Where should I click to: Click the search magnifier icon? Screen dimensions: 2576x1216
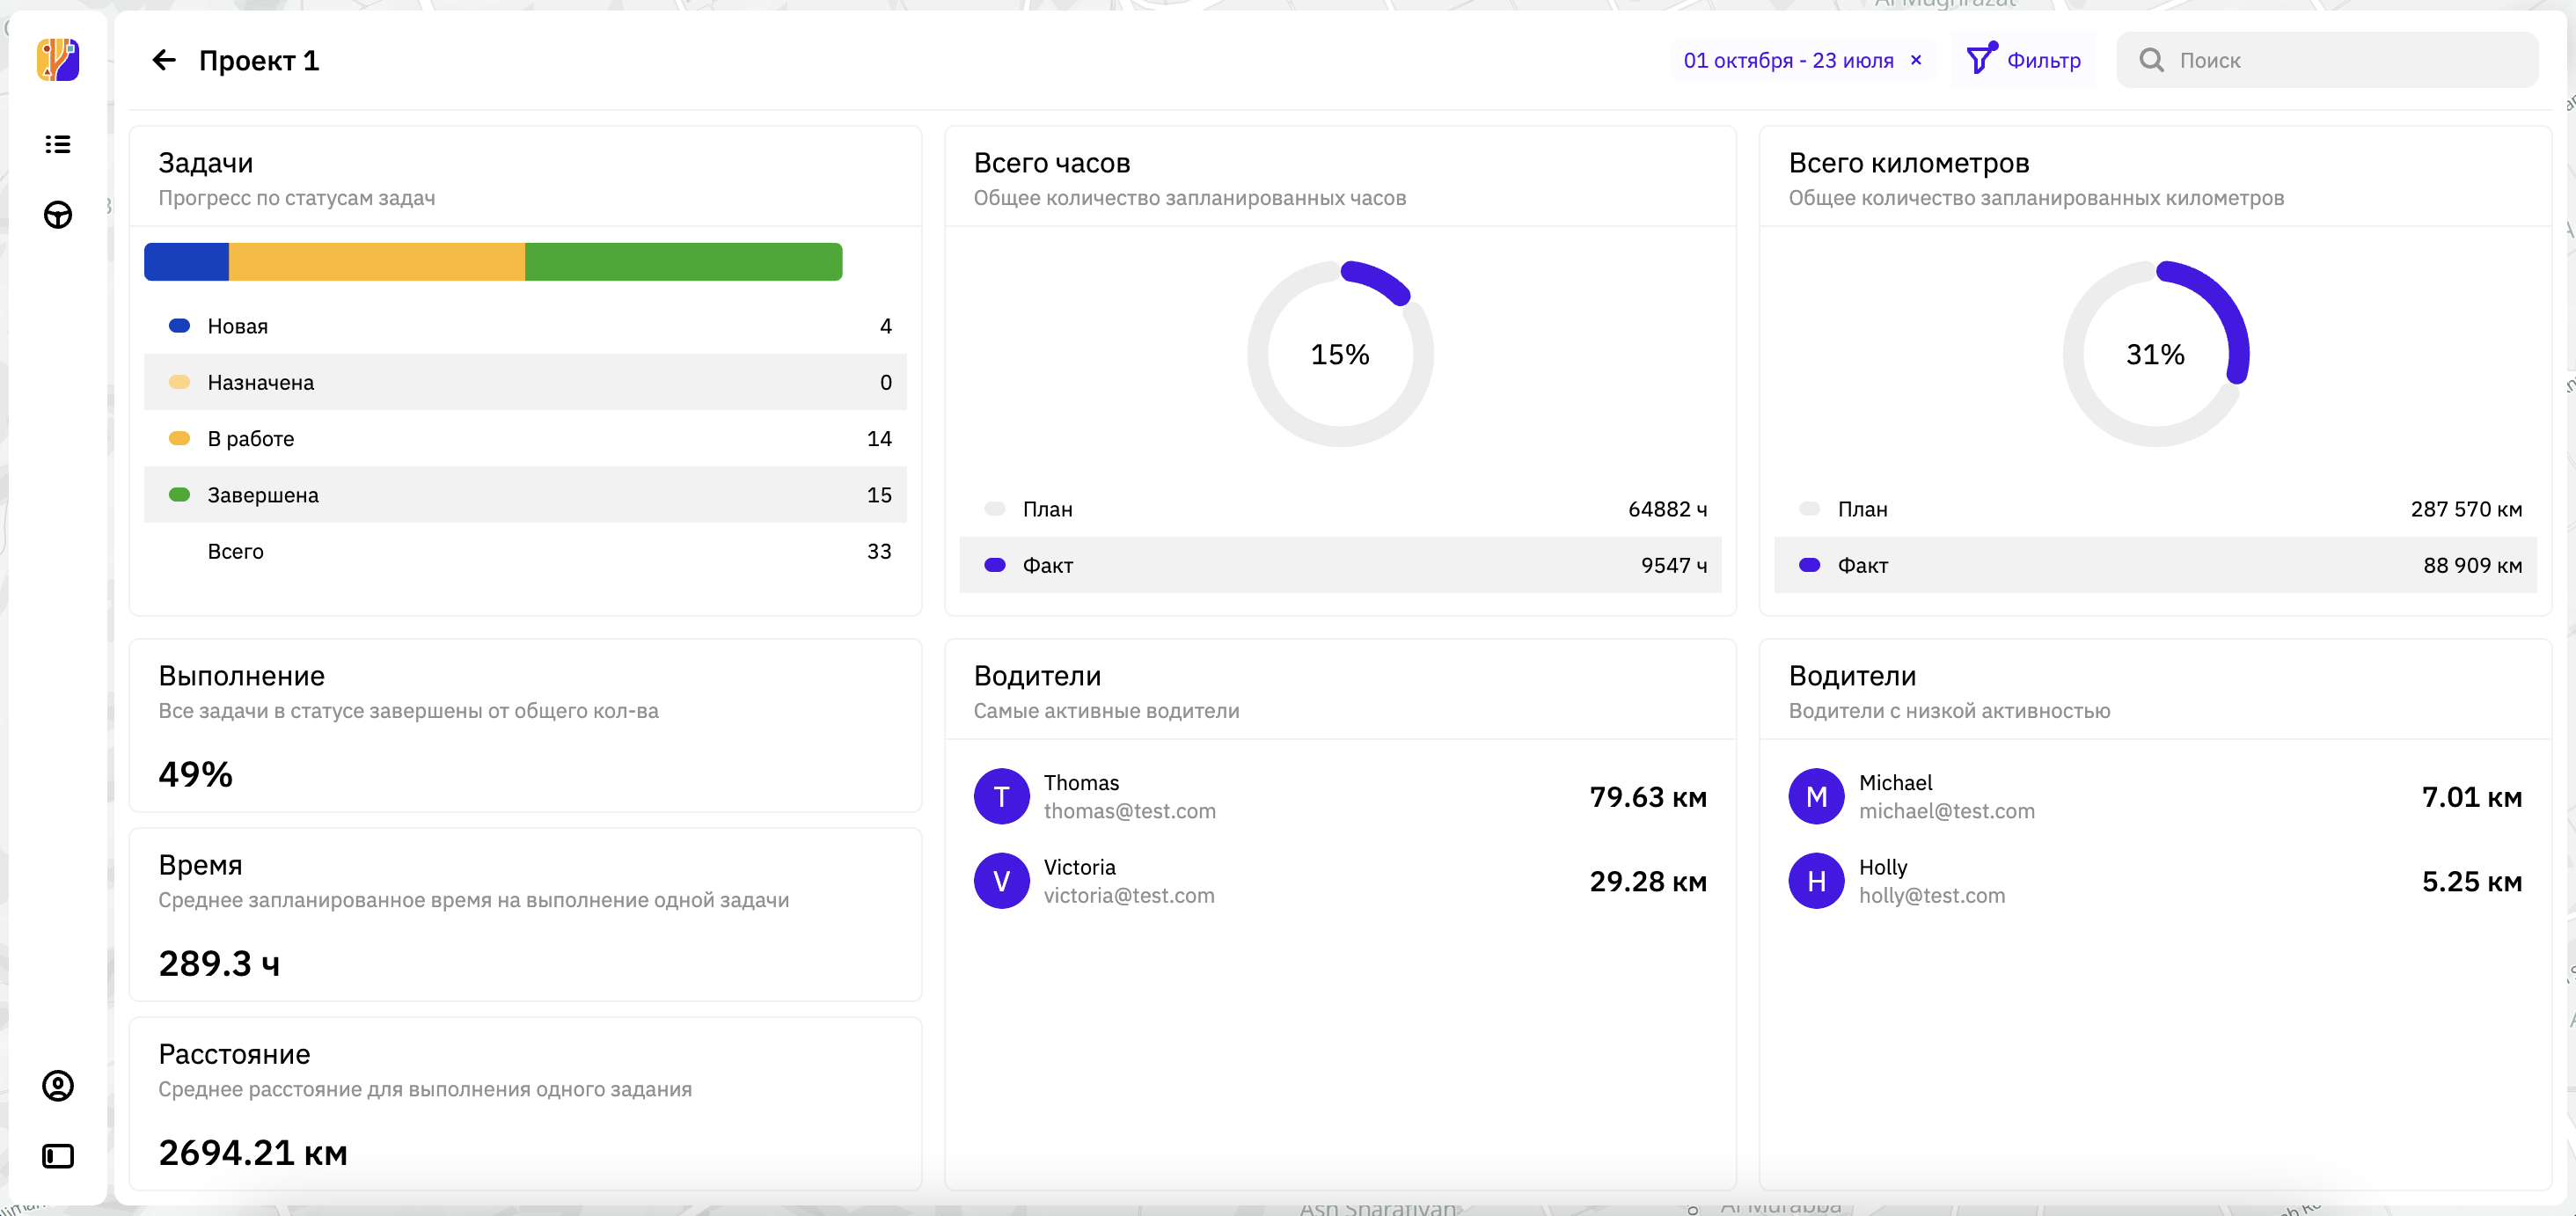point(2151,60)
